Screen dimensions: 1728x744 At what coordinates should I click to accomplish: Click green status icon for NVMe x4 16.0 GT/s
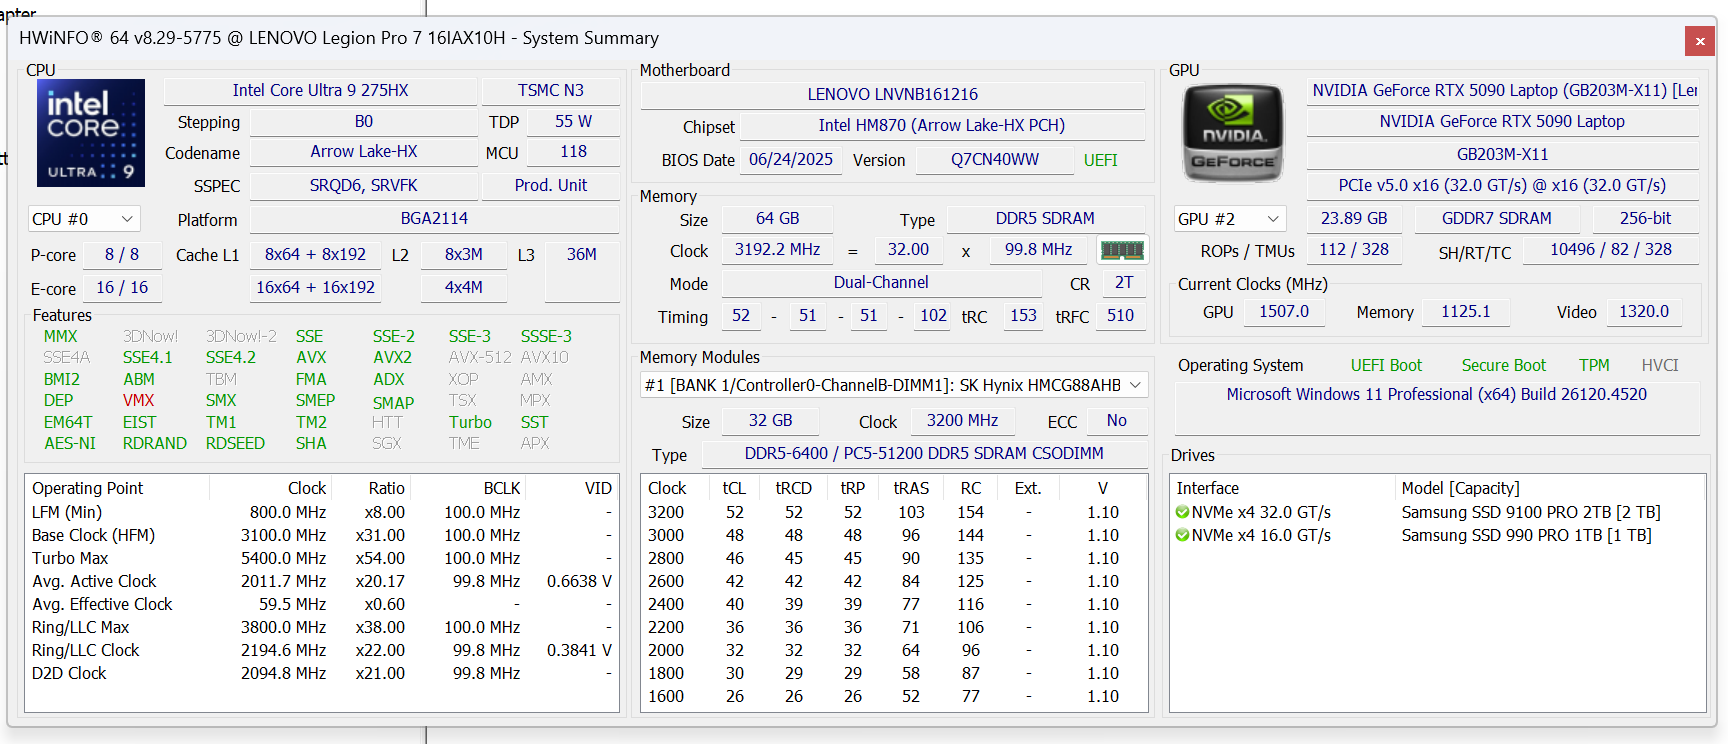pos(1182,535)
